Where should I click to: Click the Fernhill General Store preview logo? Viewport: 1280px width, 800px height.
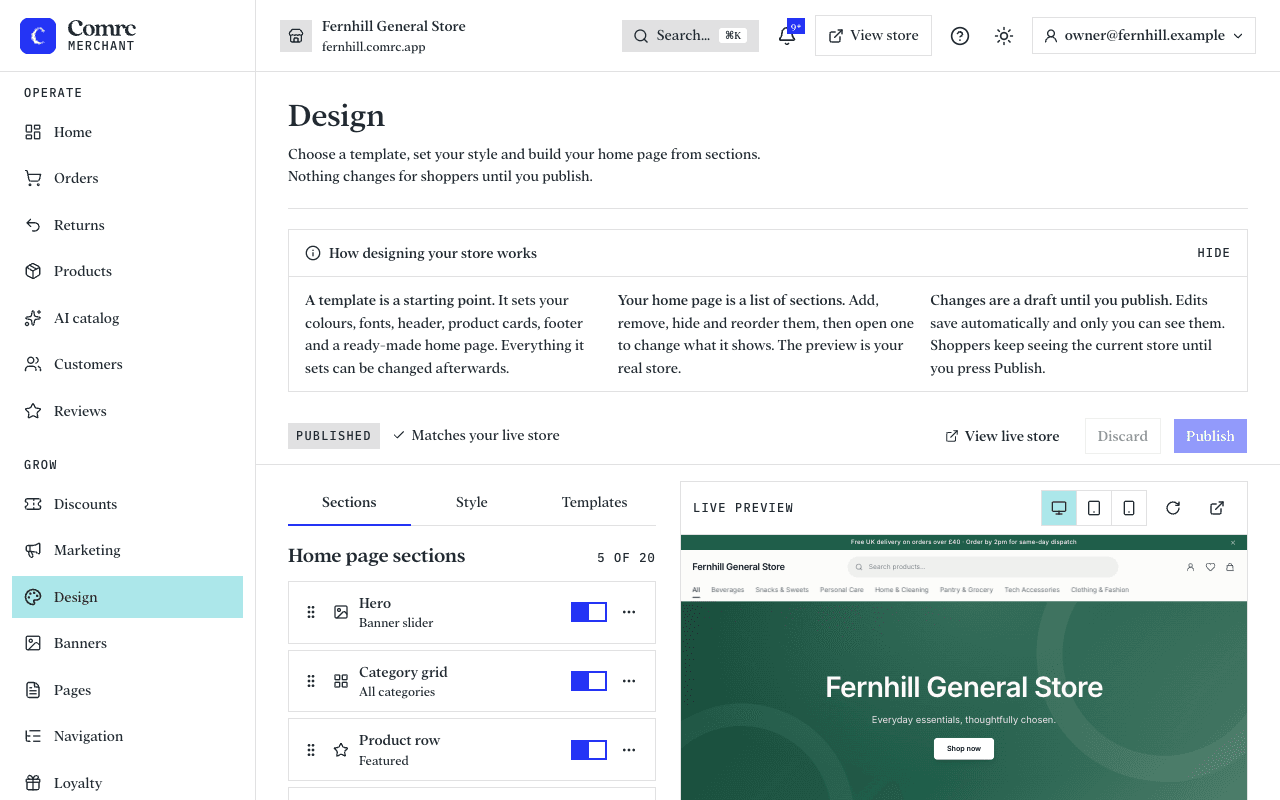pos(739,567)
